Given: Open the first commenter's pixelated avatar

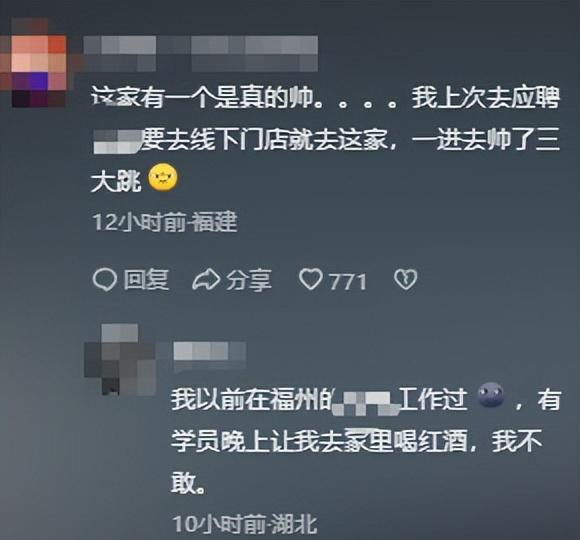Looking at the screenshot, I should (x=38, y=65).
